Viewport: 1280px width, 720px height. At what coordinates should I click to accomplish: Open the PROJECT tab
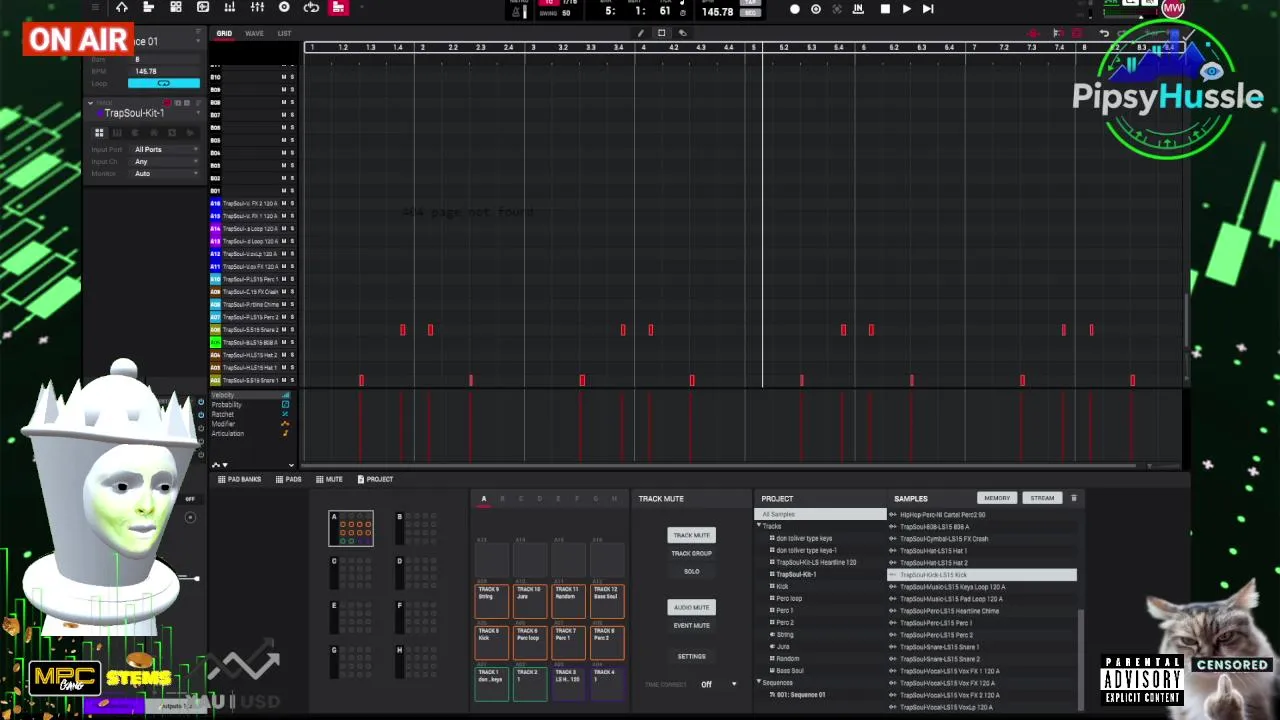coord(375,479)
